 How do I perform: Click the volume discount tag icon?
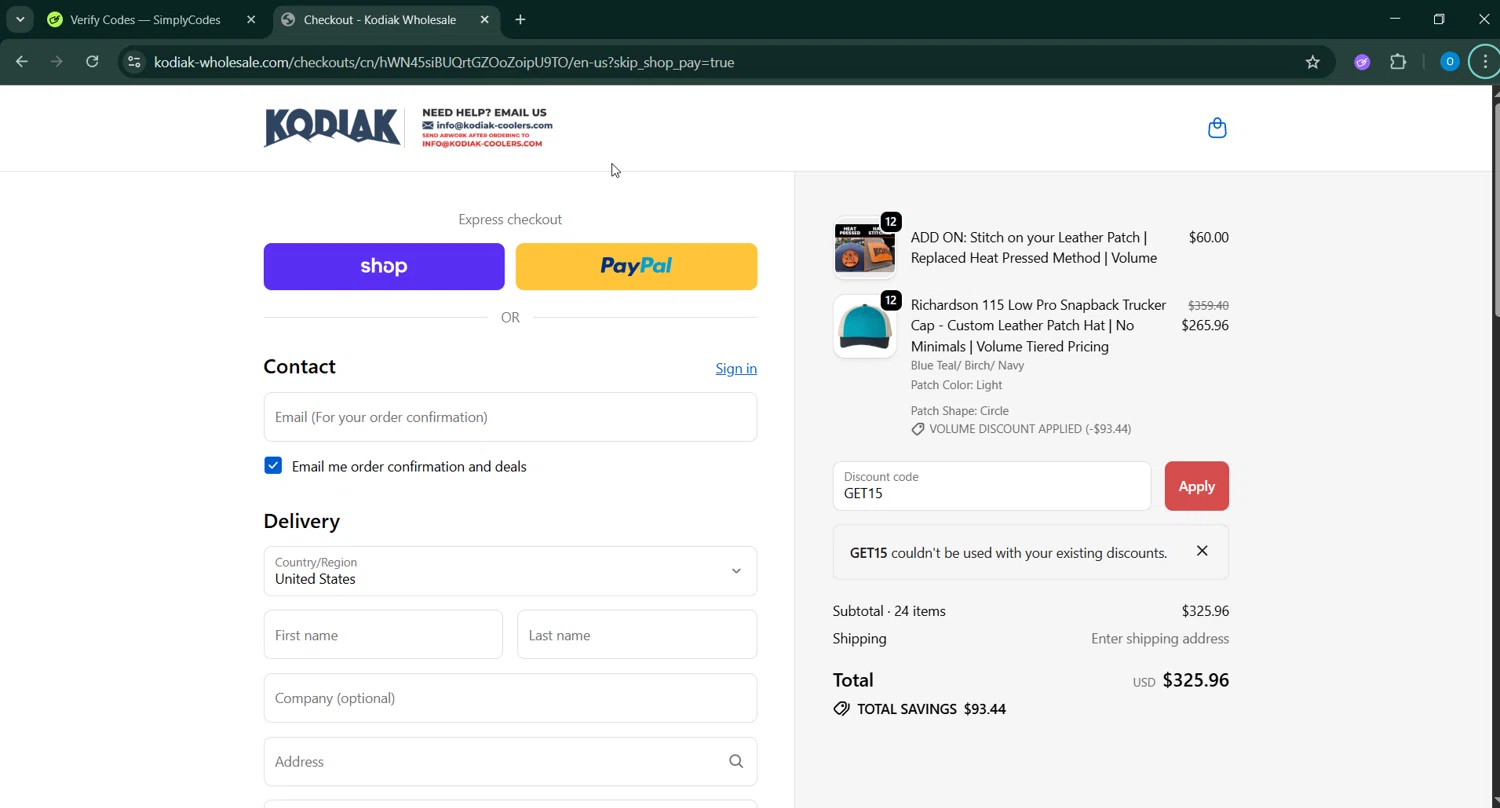pyautogui.click(x=918, y=429)
